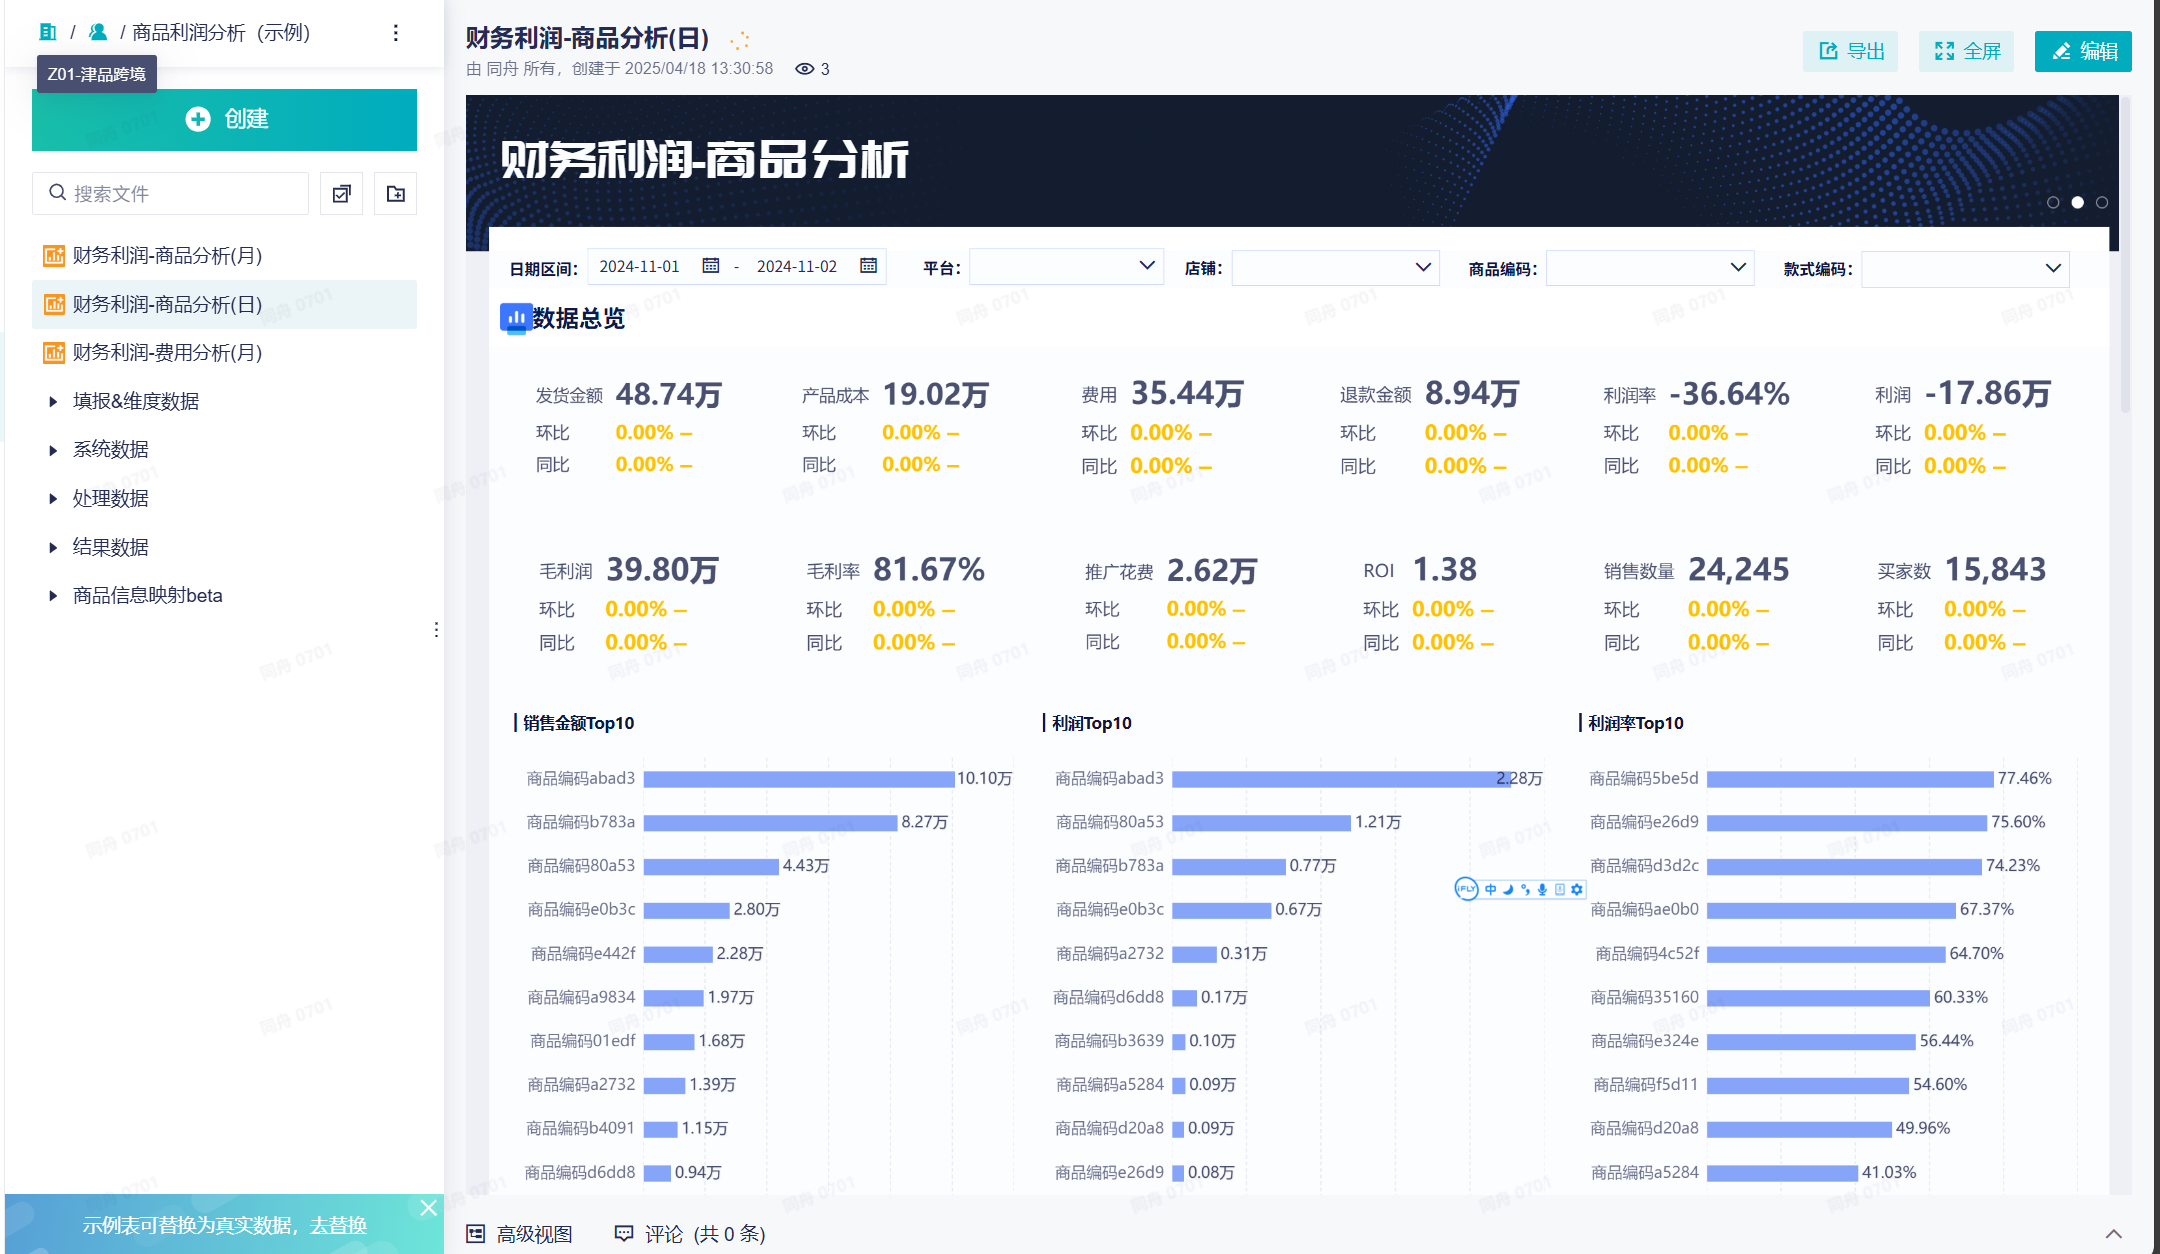Click the new folder icon
Image resolution: width=2160 pixels, height=1254 pixels.
(x=396, y=193)
